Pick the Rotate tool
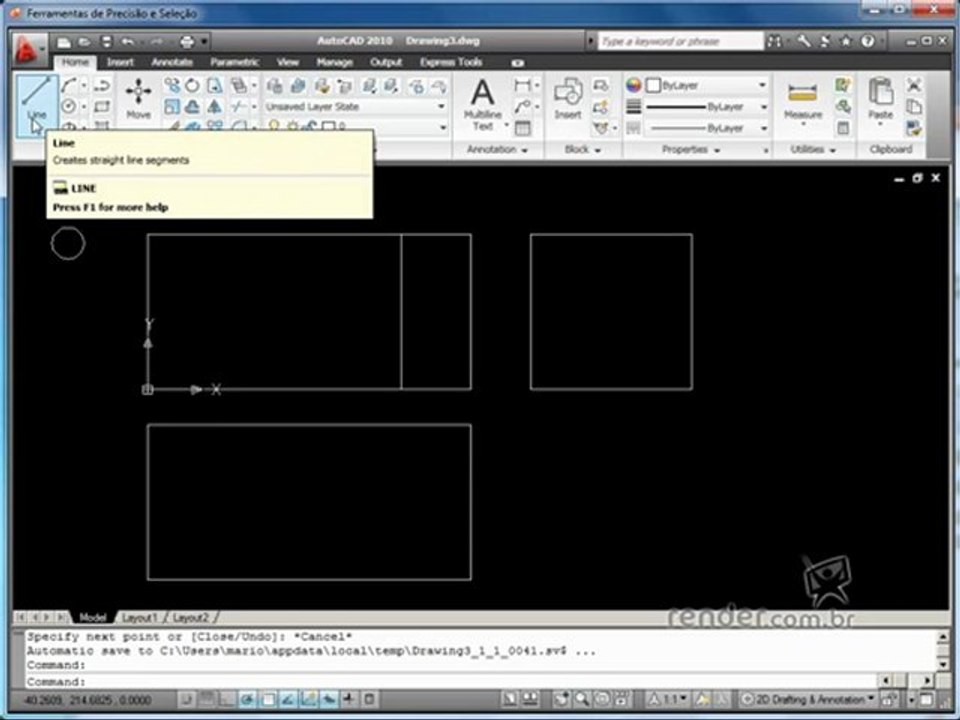The image size is (960, 720). [x=193, y=85]
